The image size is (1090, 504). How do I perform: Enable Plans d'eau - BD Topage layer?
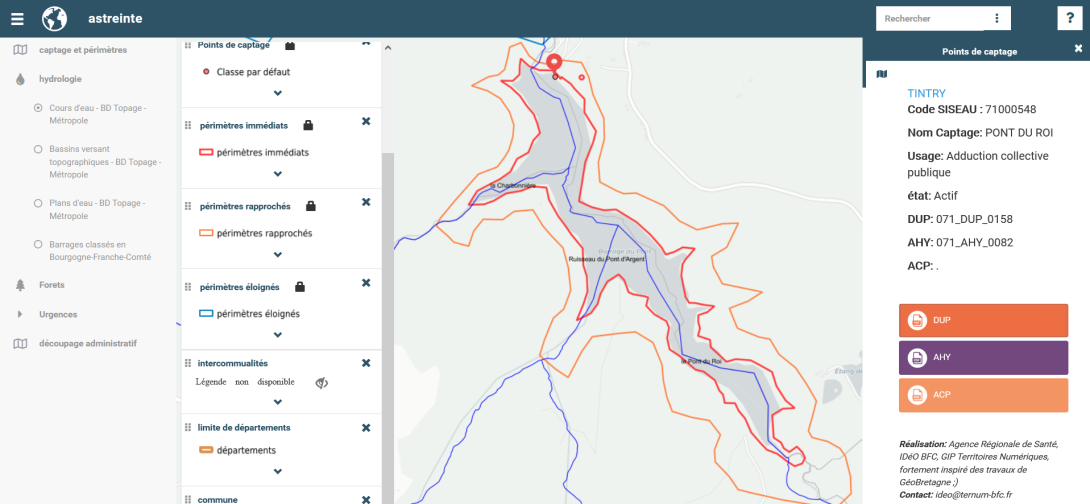(38, 202)
